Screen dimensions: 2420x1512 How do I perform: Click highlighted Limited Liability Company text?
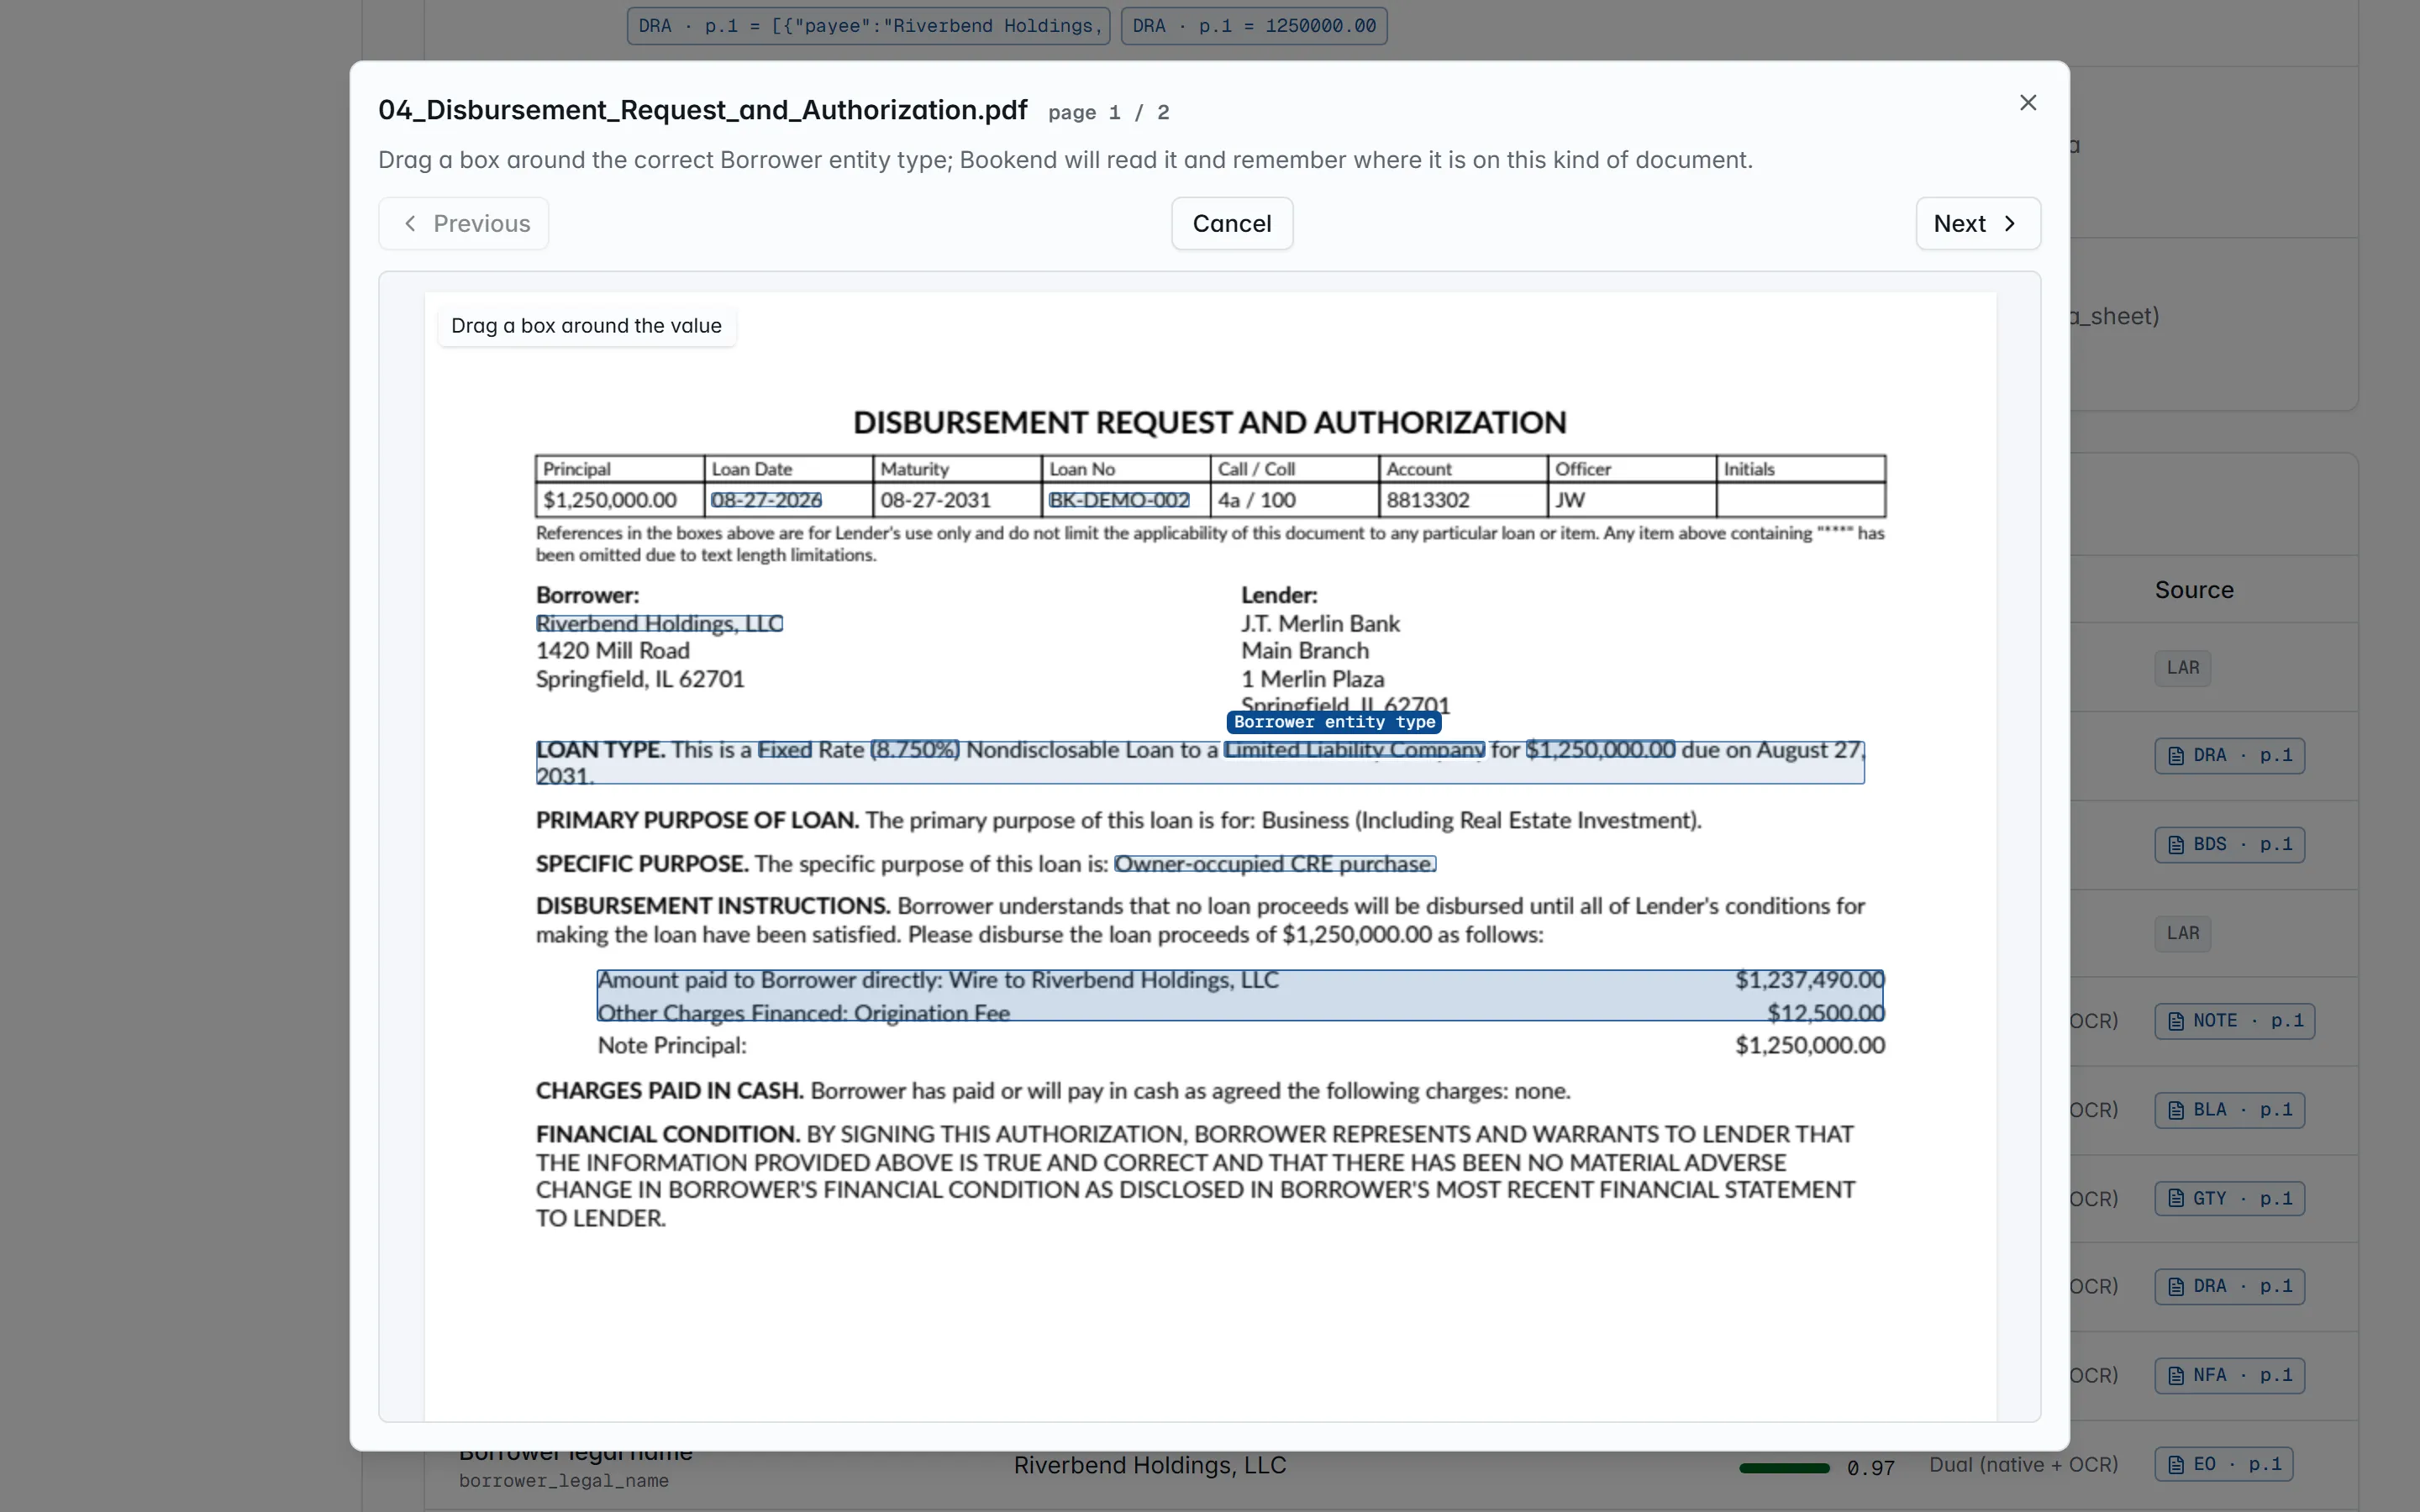click(1354, 749)
